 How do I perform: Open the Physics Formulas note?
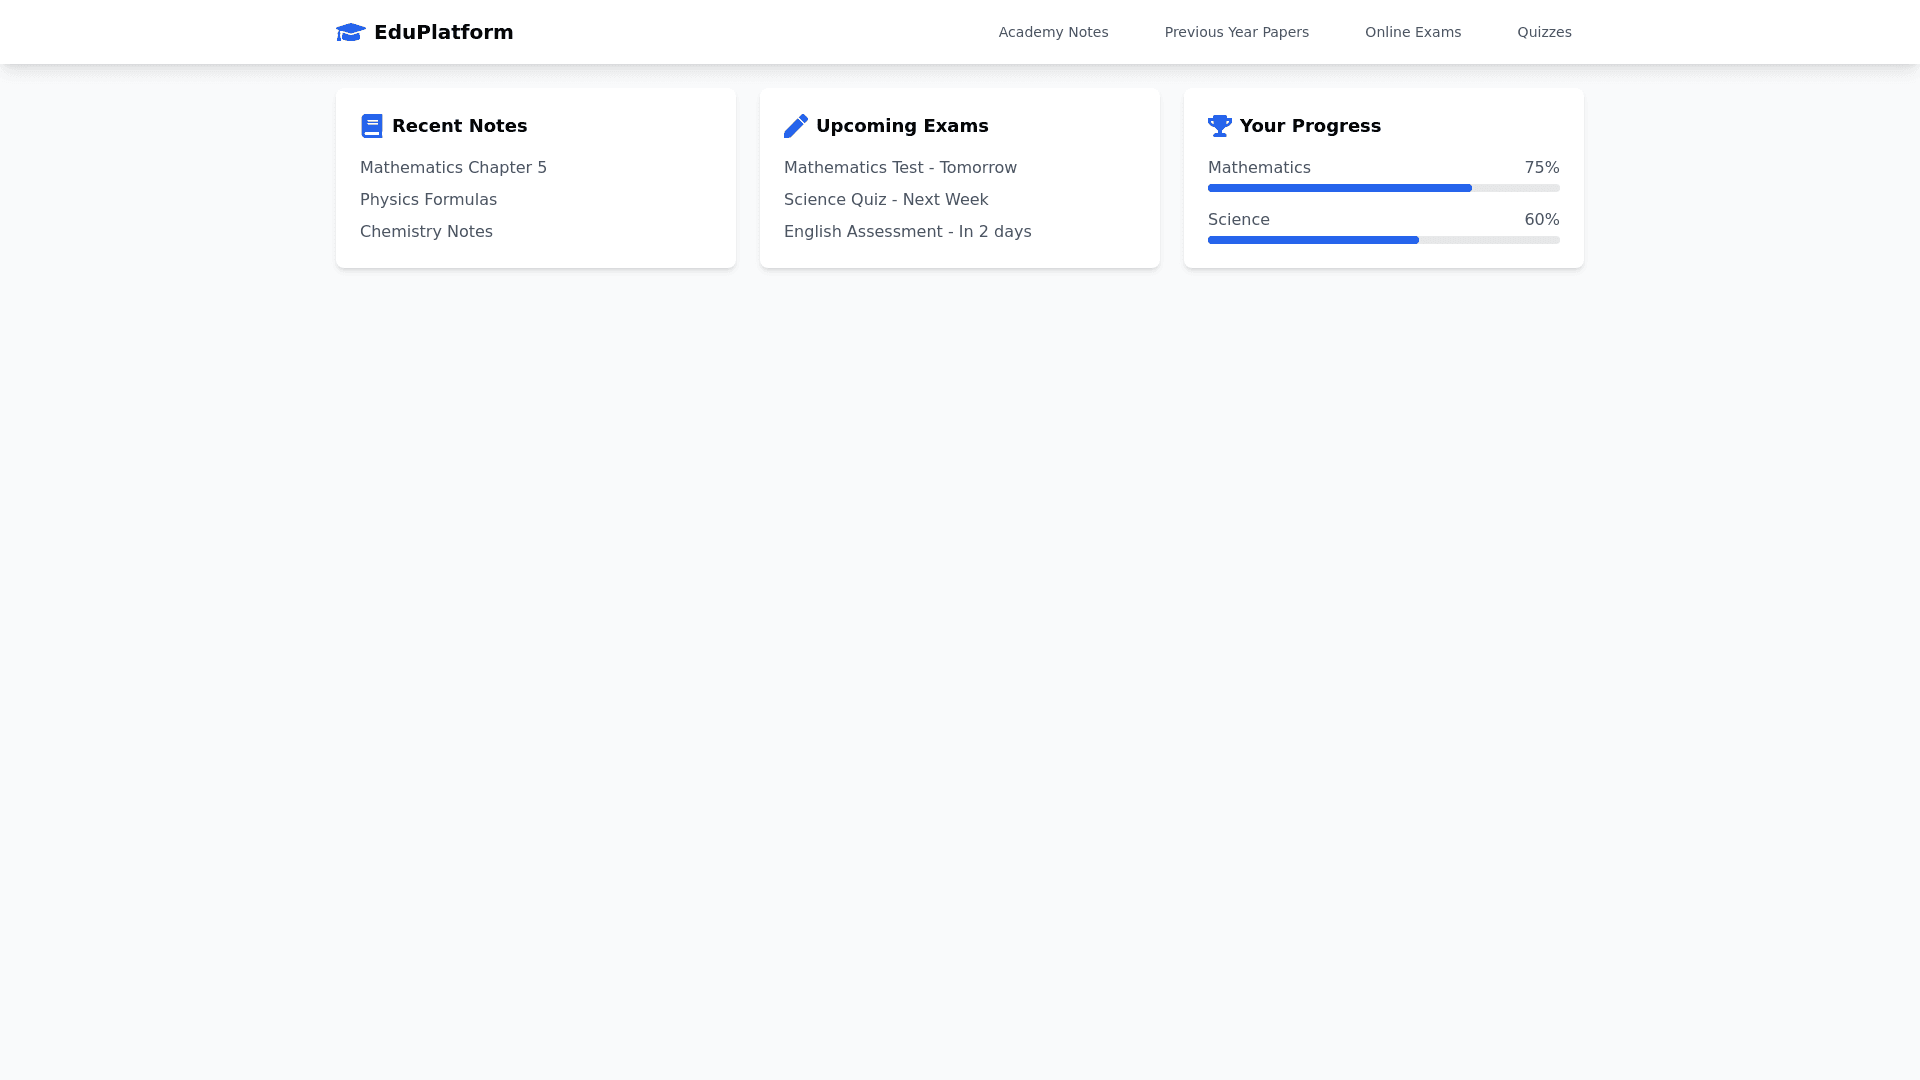coord(428,200)
